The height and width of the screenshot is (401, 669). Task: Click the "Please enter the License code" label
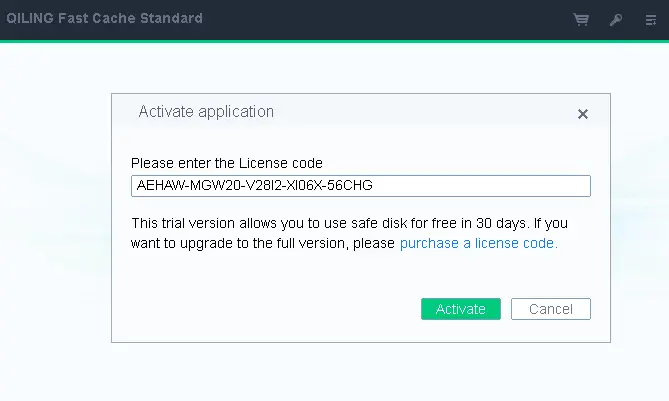[x=227, y=162]
